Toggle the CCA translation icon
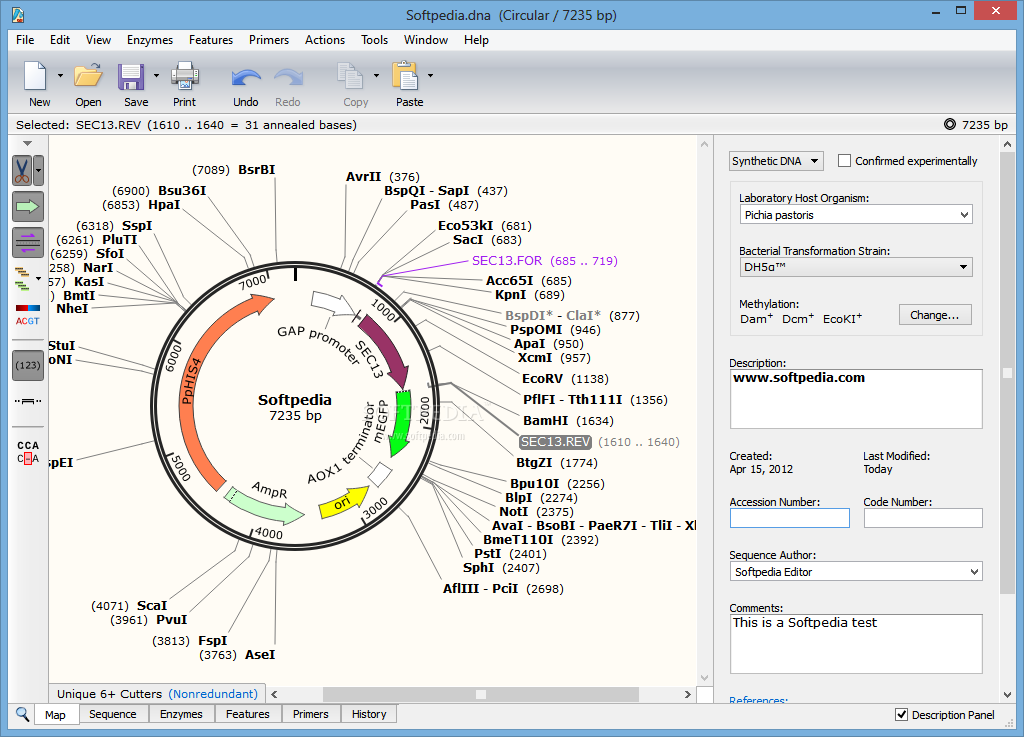1024x737 pixels. click(27, 452)
